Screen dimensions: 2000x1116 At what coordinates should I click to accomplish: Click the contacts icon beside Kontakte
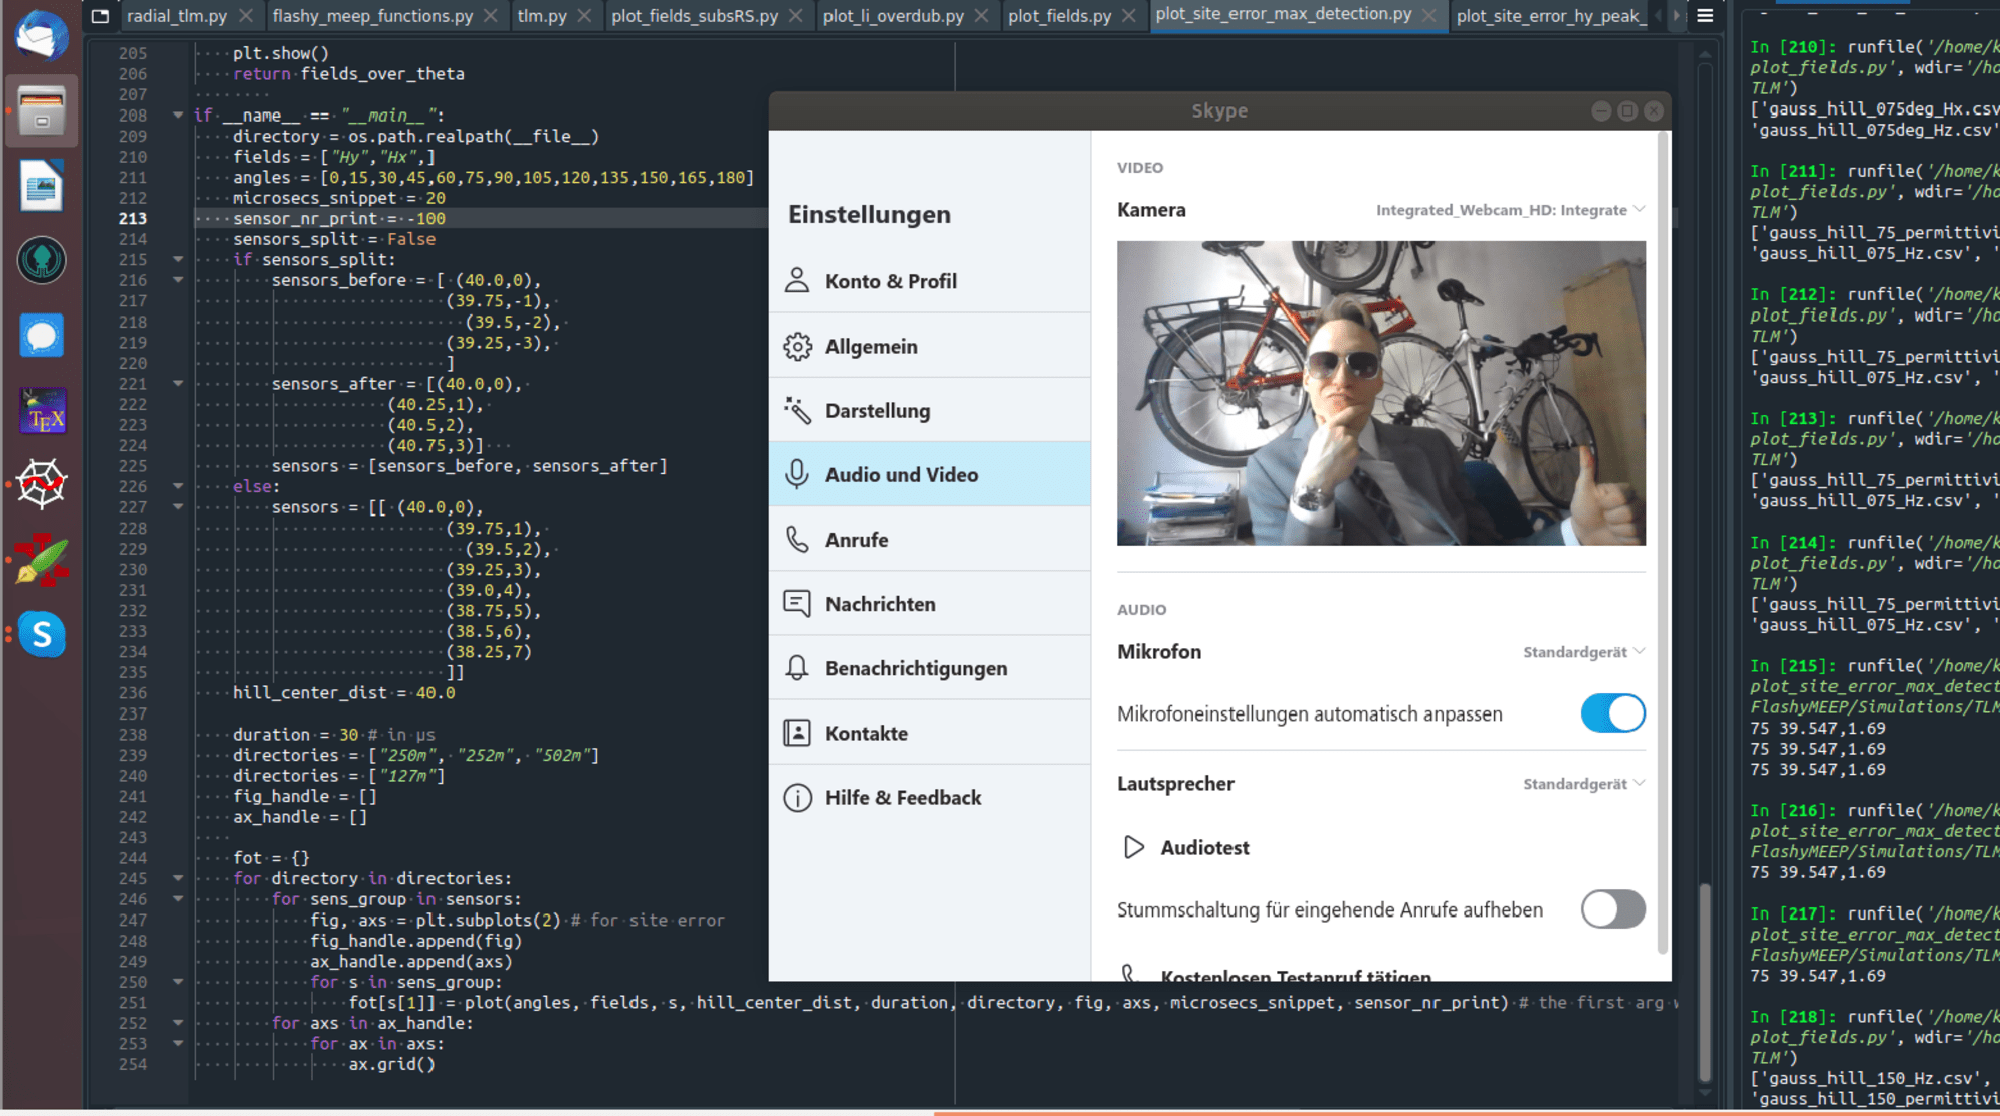[797, 733]
